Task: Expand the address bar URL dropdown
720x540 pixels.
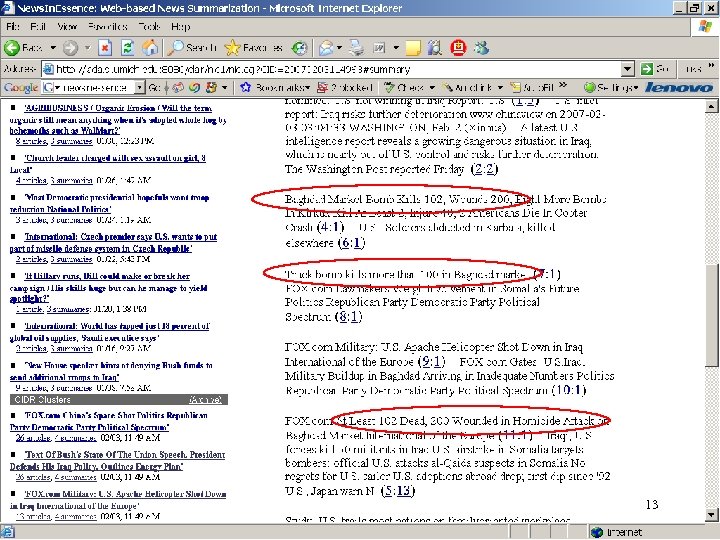Action: [x=628, y=69]
